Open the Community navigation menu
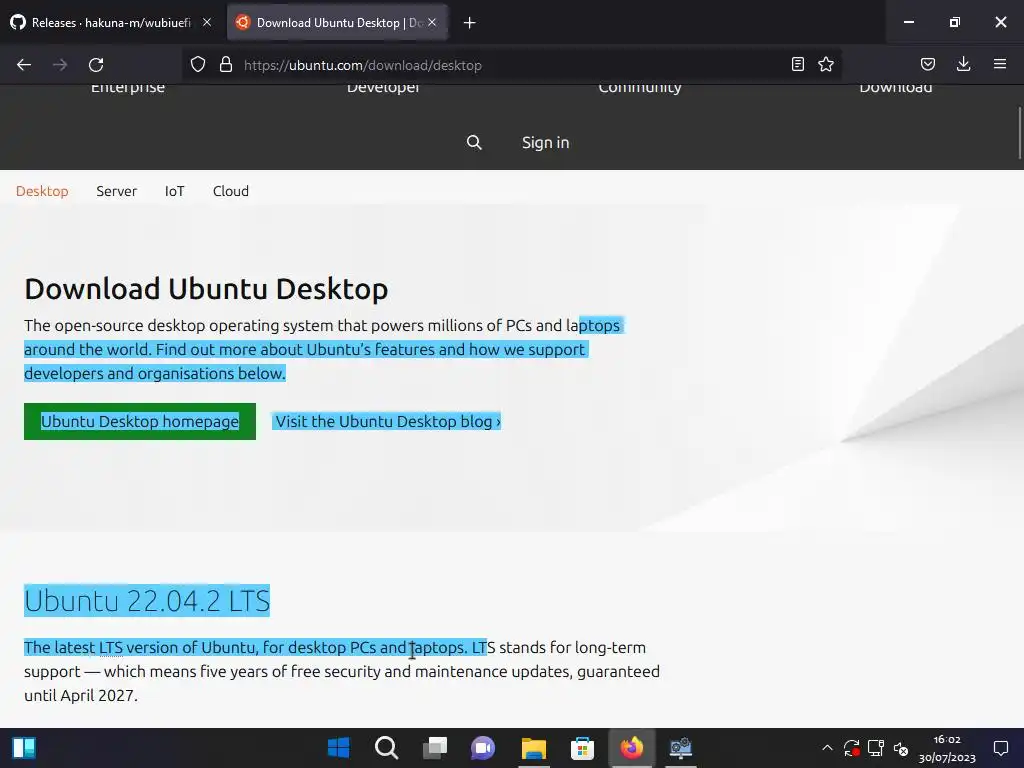 (x=640, y=88)
